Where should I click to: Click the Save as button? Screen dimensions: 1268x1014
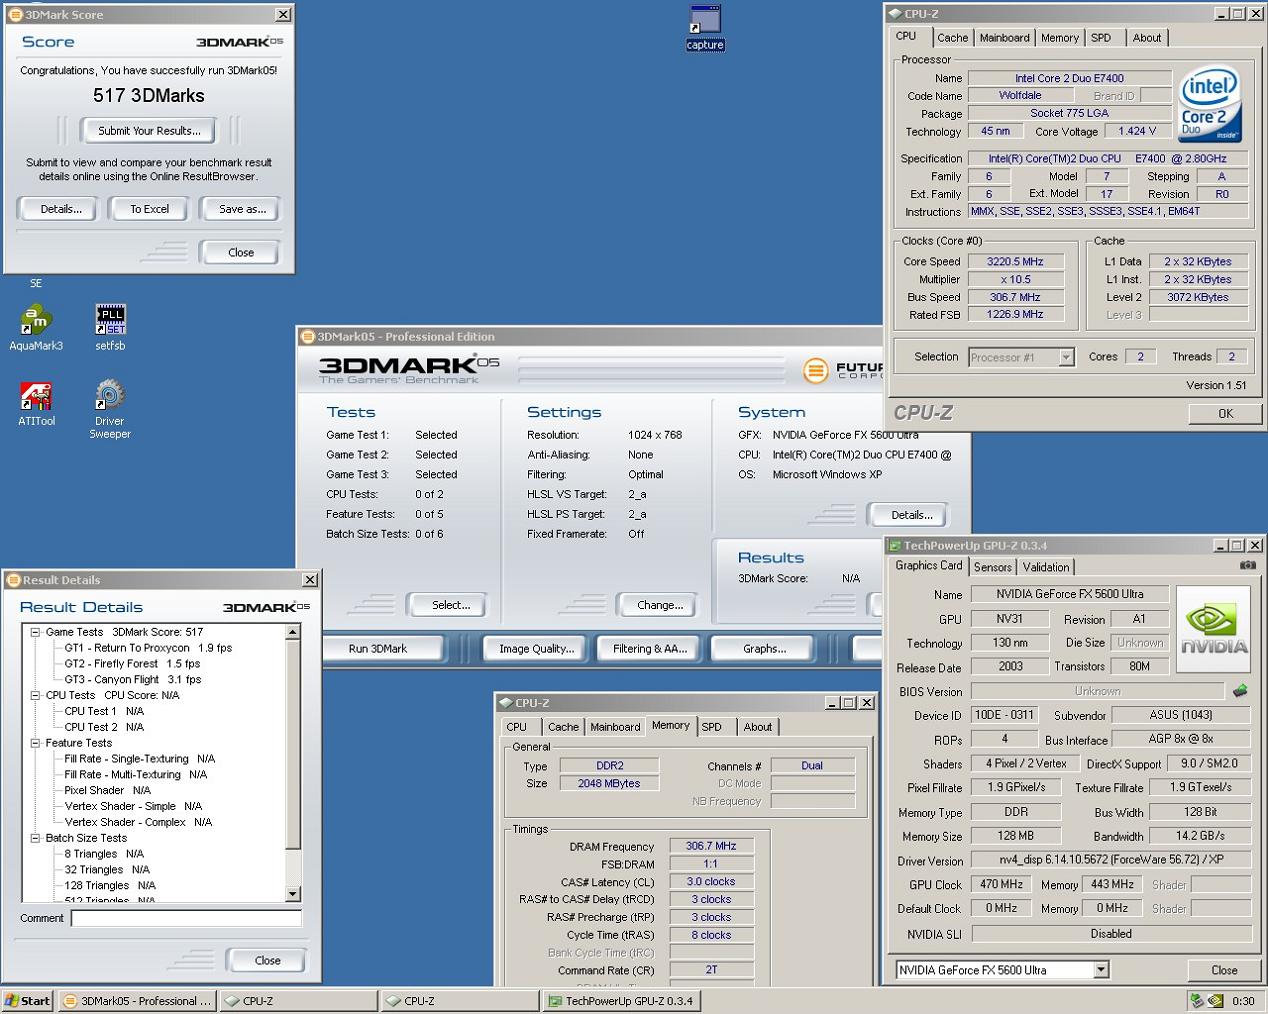pos(242,209)
